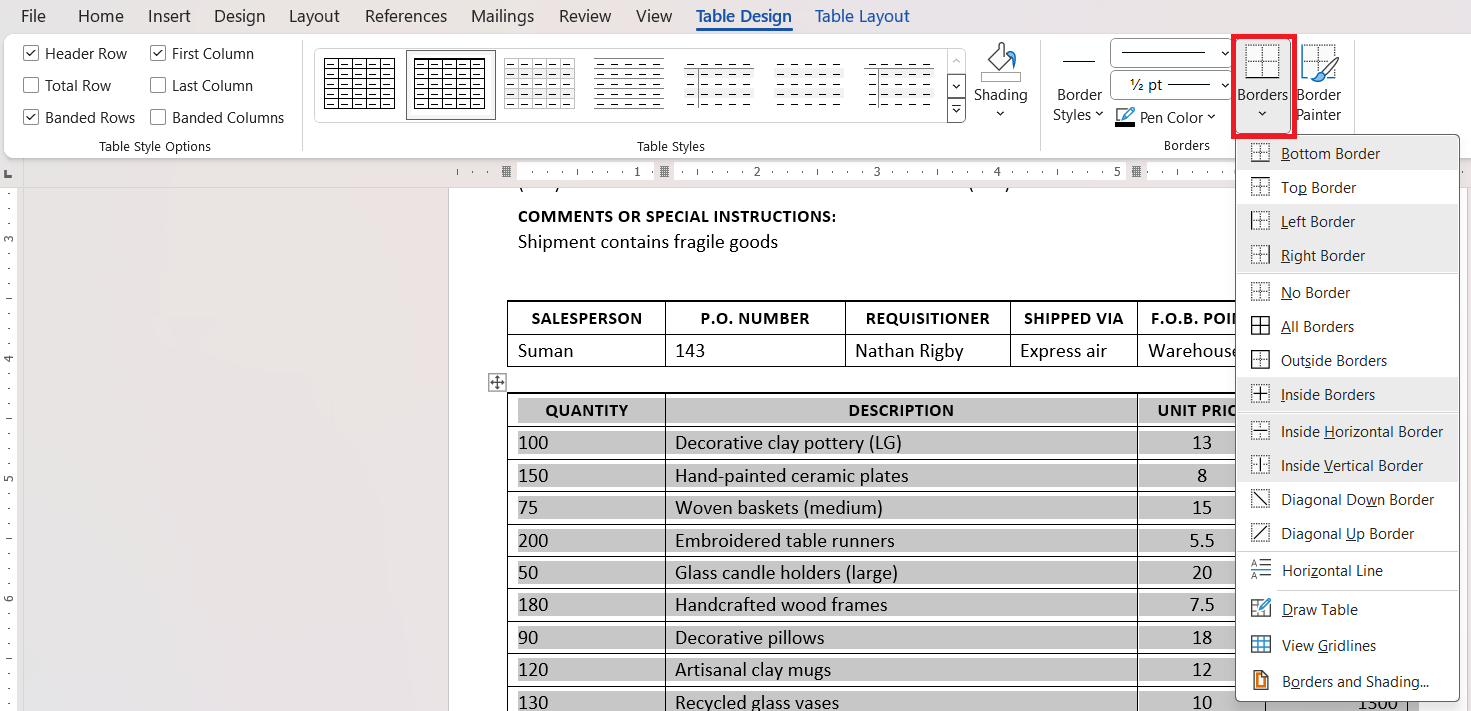Click the Right Border icon
1471x711 pixels.
coord(1261,256)
